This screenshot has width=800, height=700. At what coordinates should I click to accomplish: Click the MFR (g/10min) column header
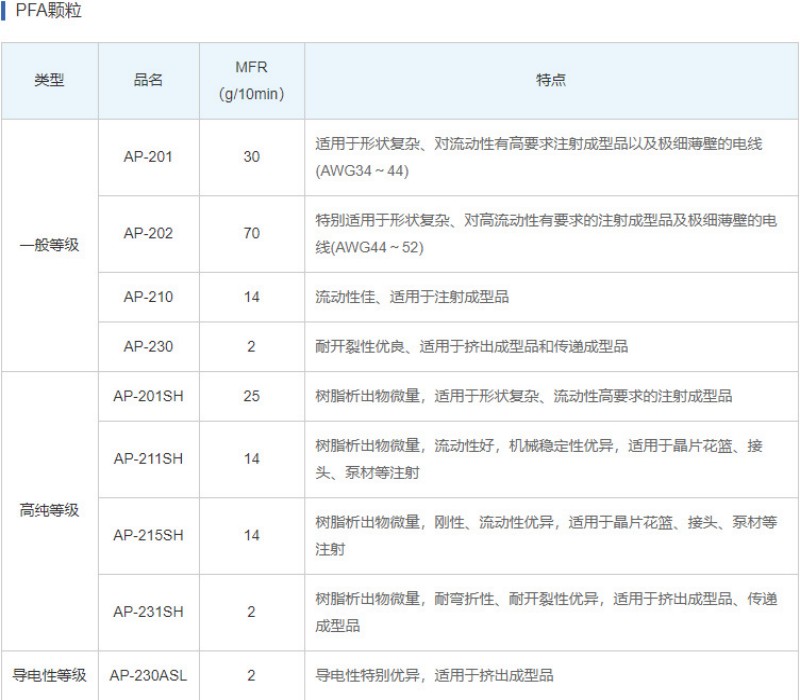pos(251,81)
